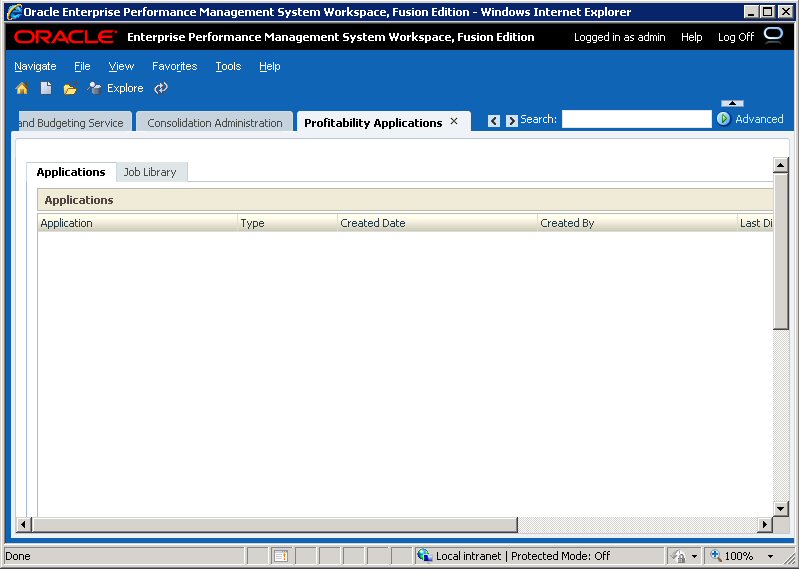Click the Local intranet zone icon

click(424, 555)
